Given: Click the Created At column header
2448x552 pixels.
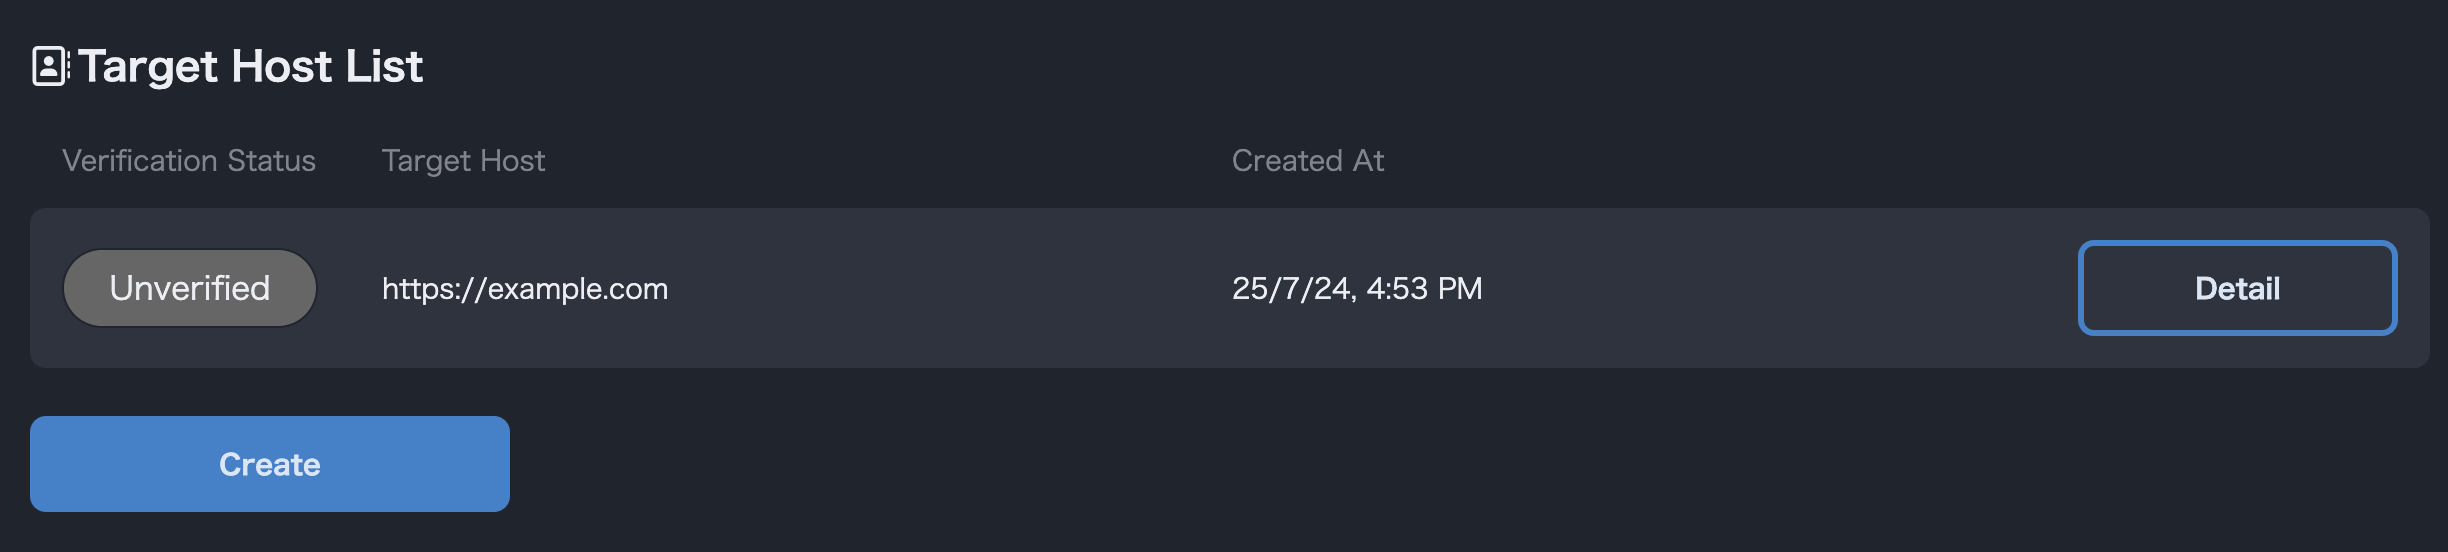Looking at the screenshot, I should 1307,161.
